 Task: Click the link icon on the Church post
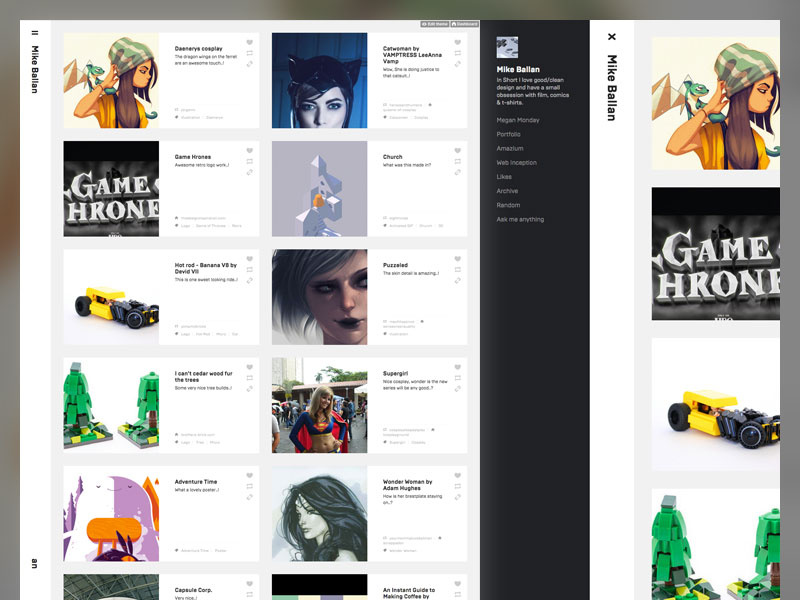click(458, 172)
